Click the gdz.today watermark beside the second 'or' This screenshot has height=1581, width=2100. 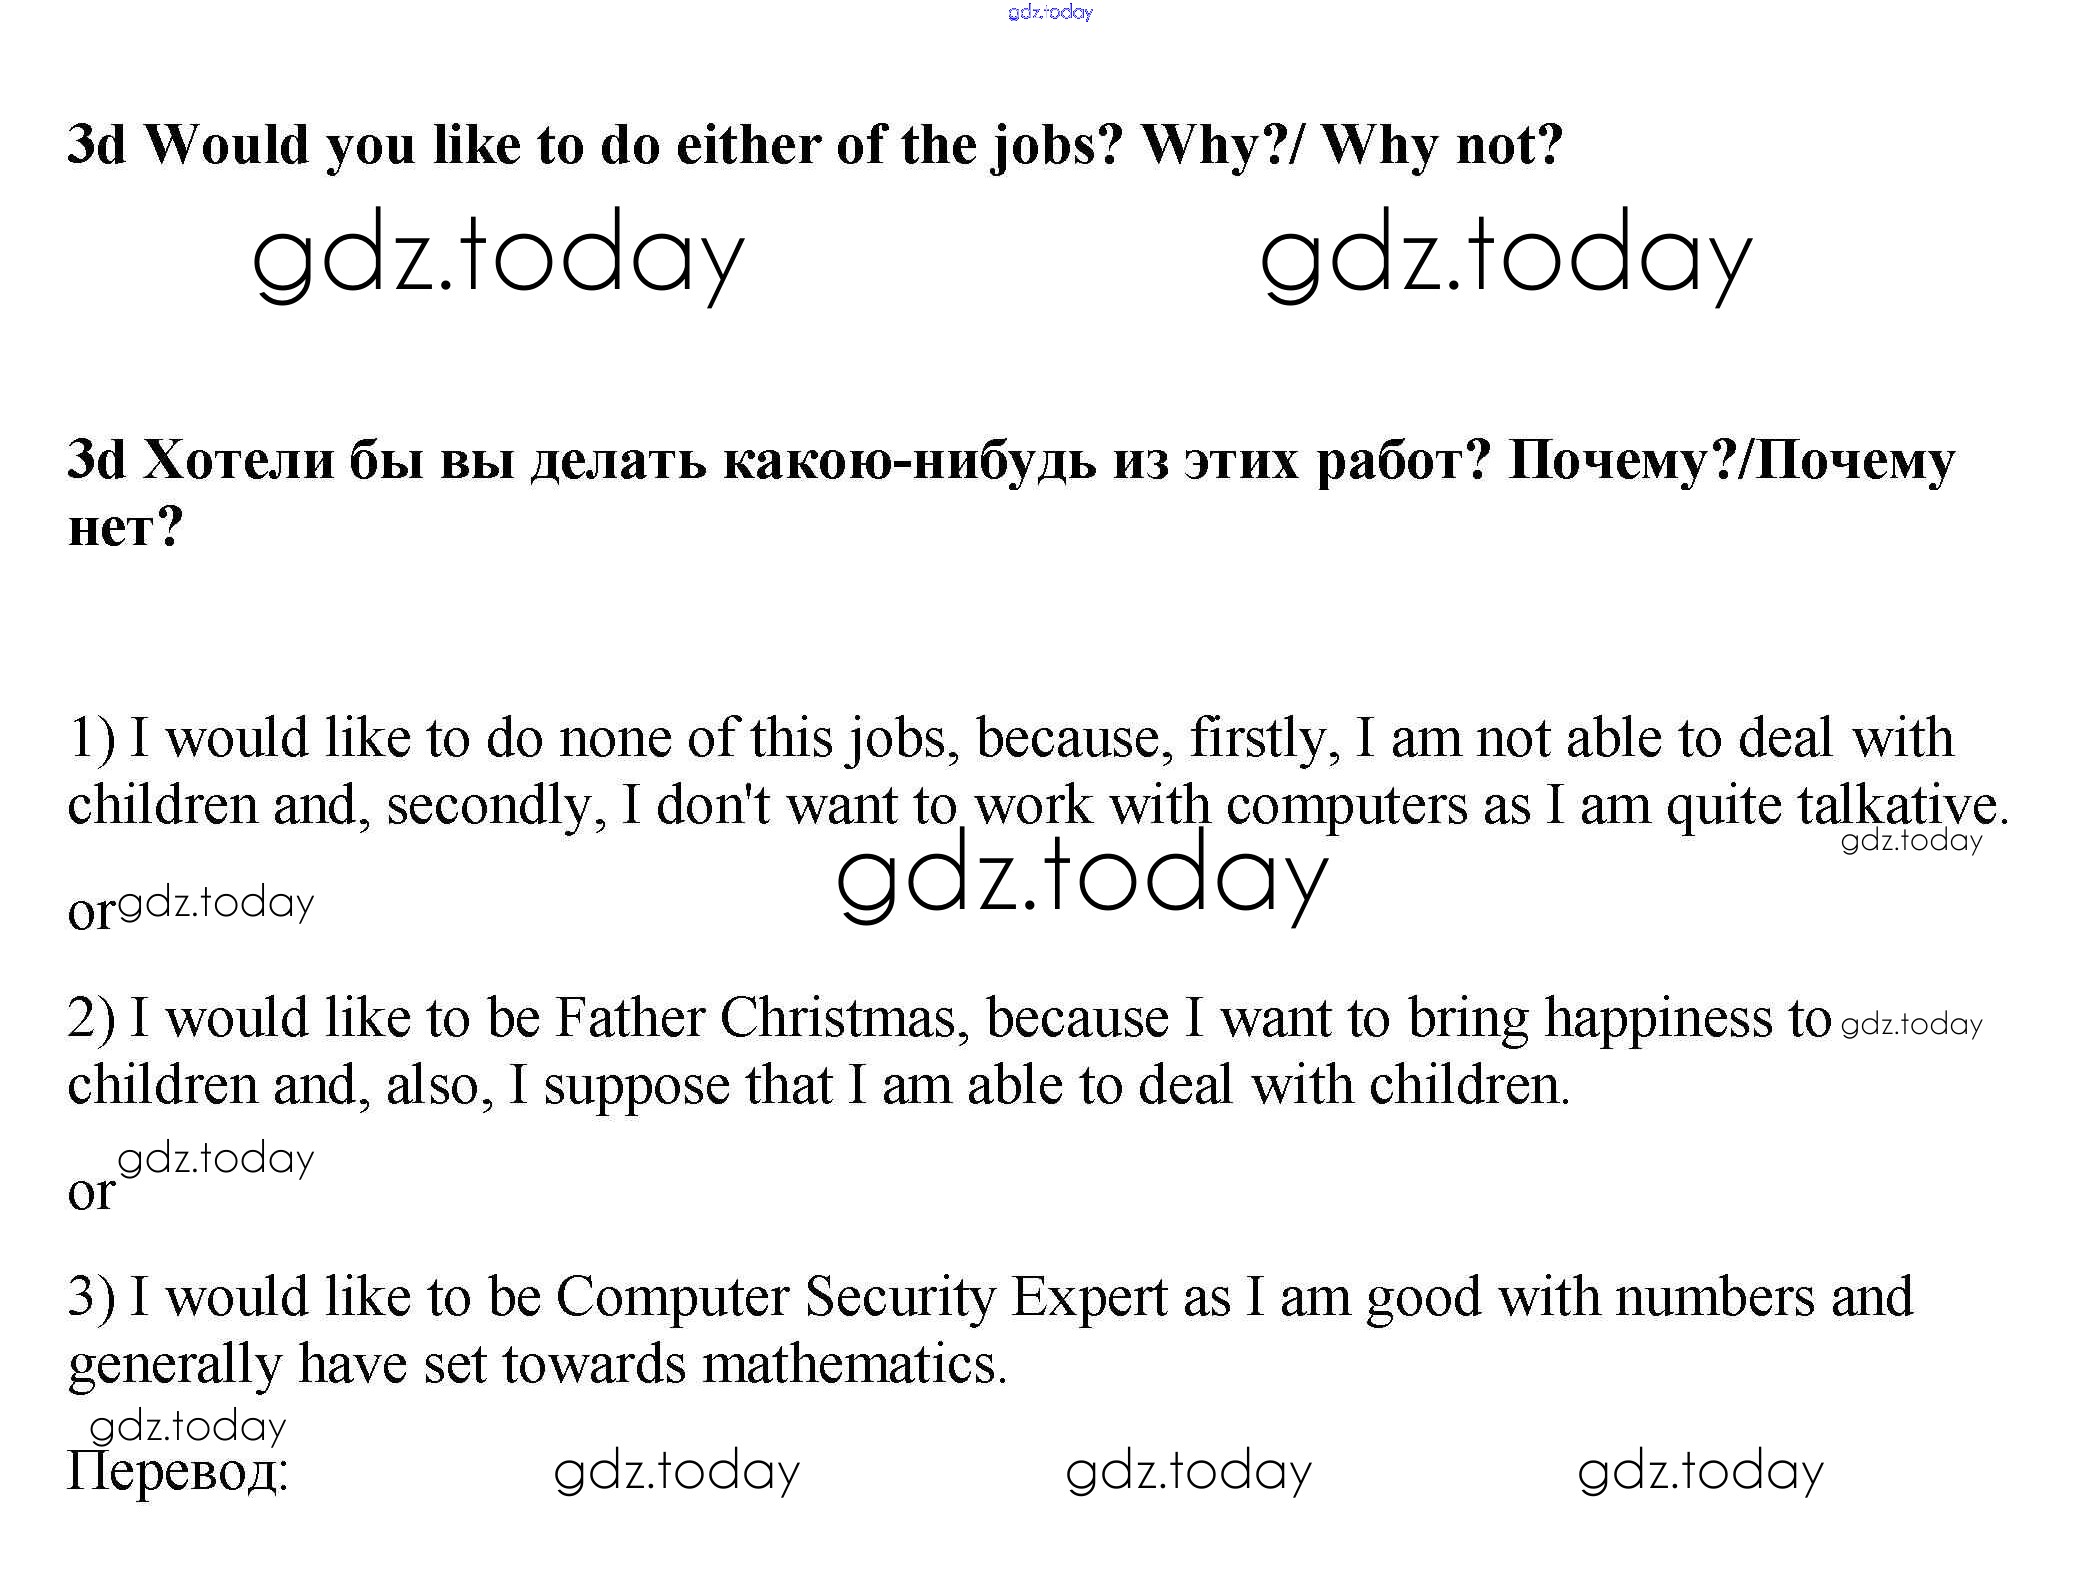pos(216,1159)
